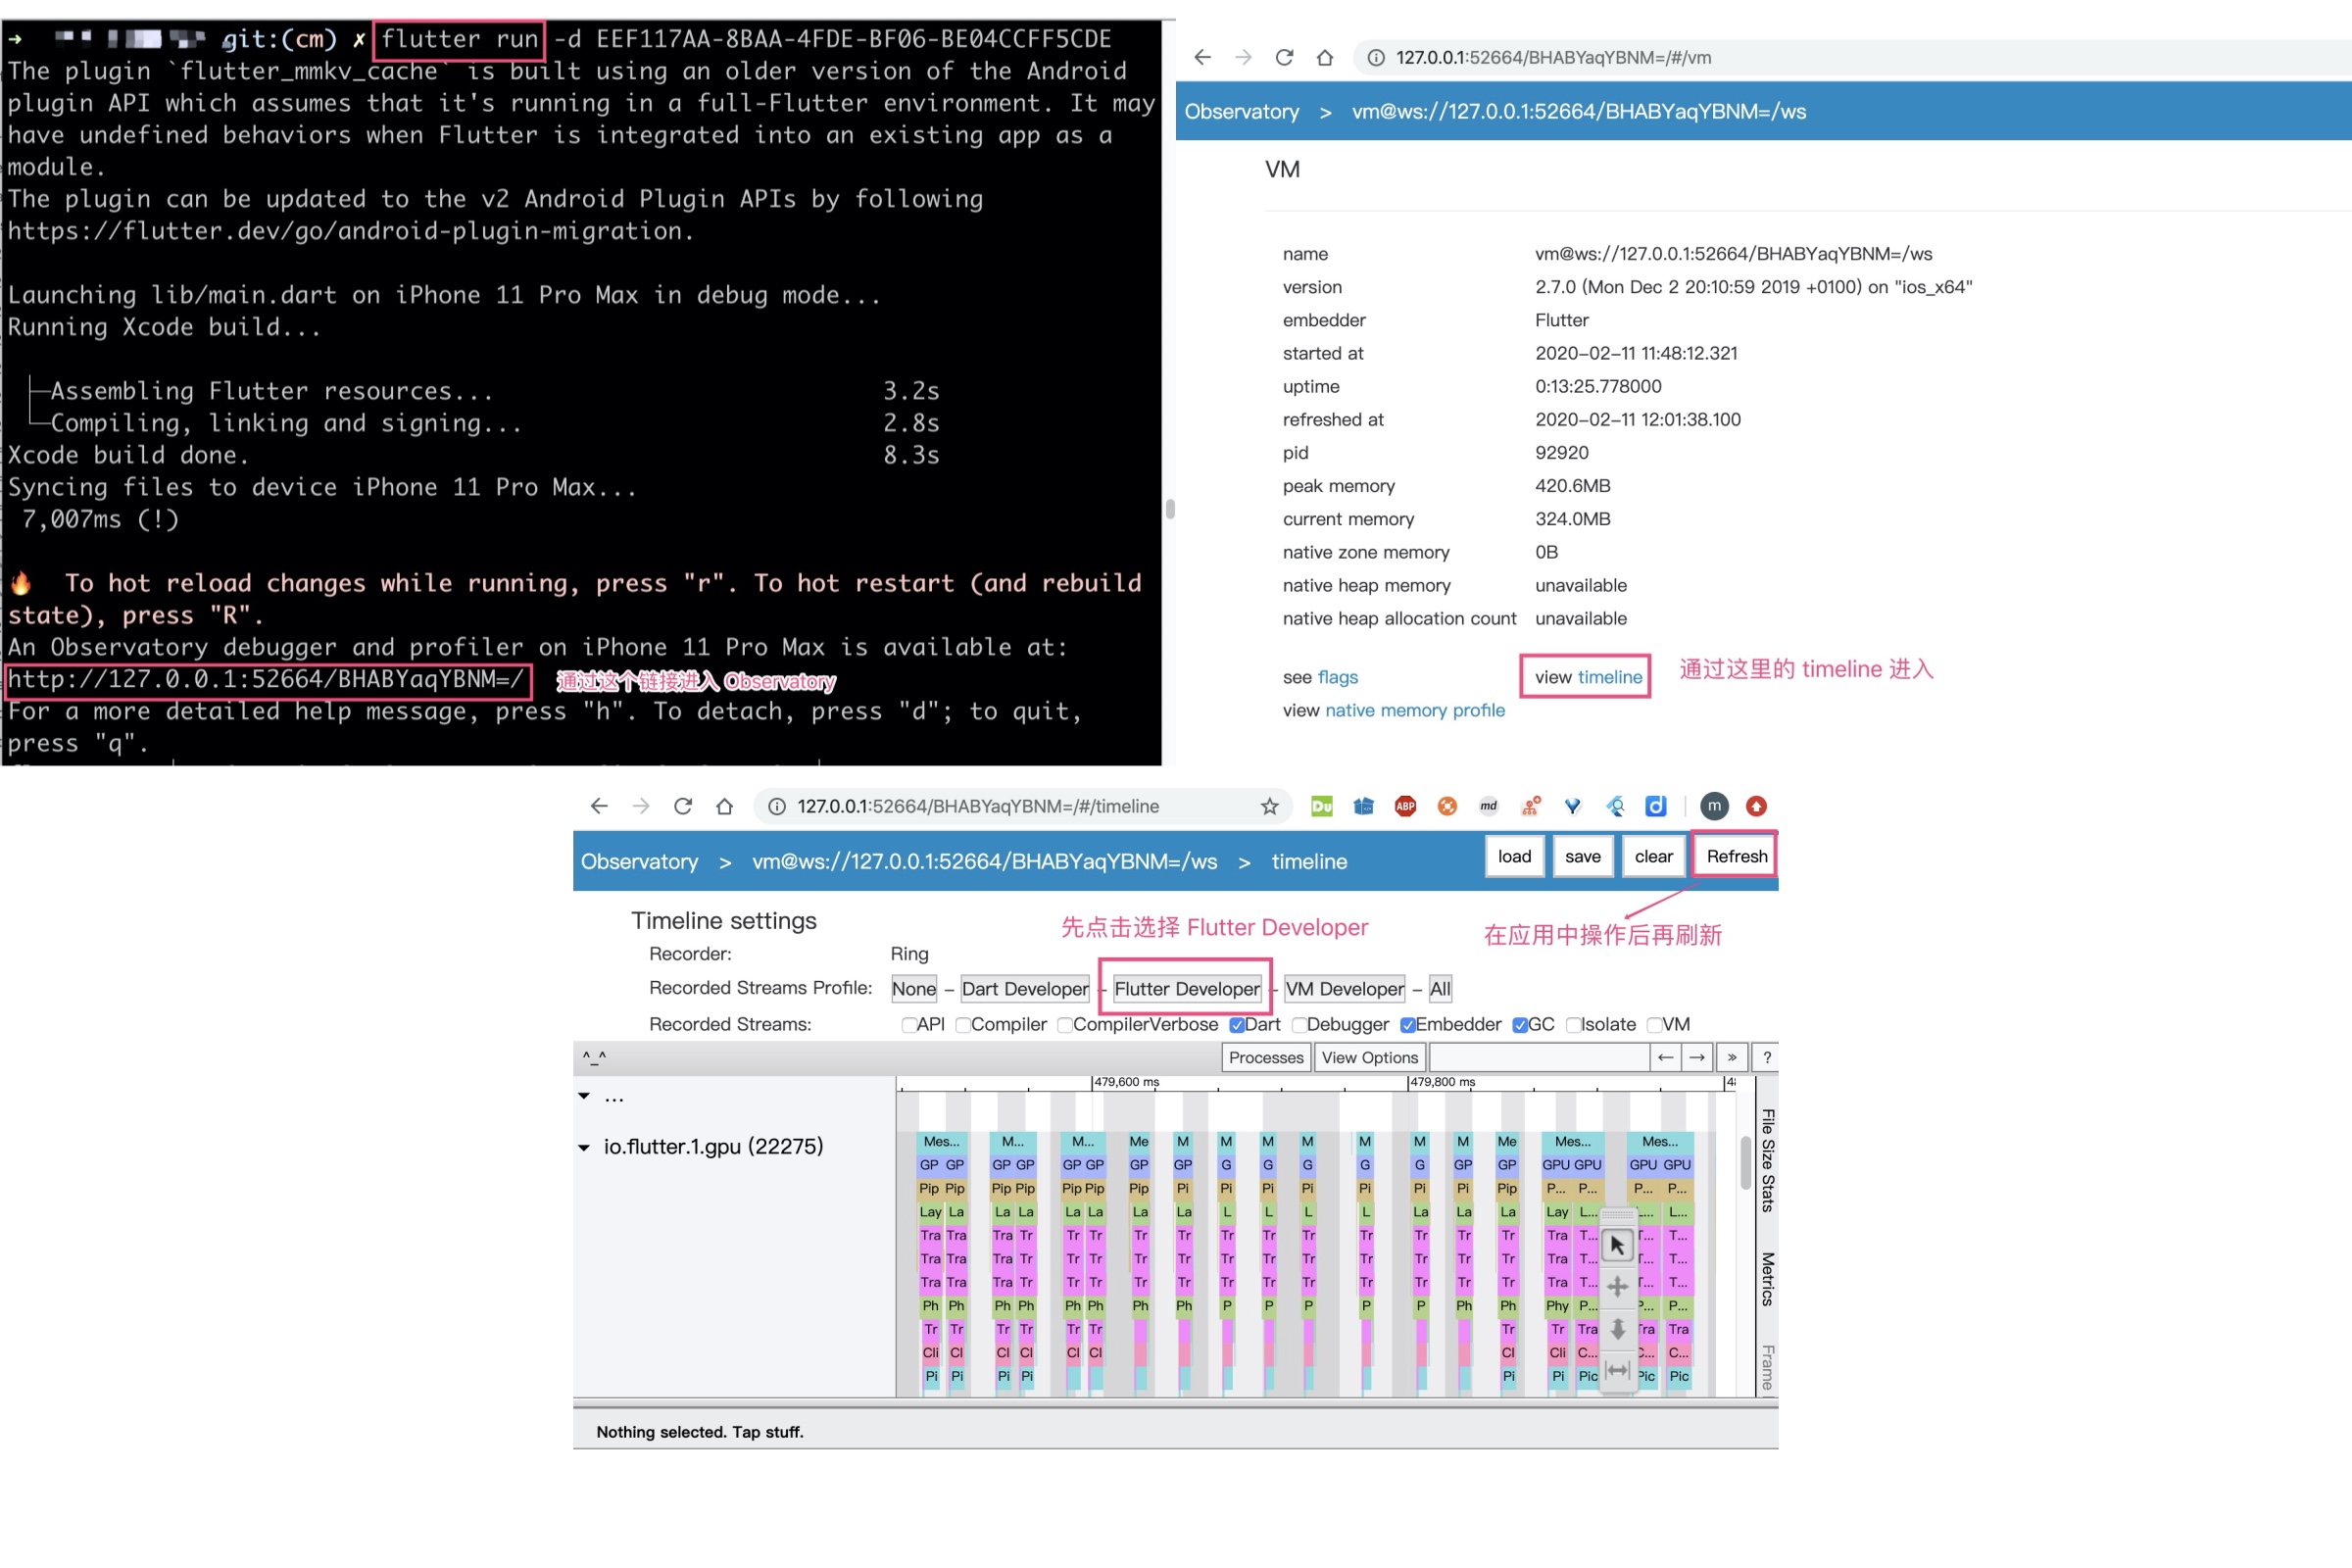Screen dimensions: 2352x1568
Task: Click site info icon in timeline address bar
Action: pyautogui.click(x=776, y=806)
